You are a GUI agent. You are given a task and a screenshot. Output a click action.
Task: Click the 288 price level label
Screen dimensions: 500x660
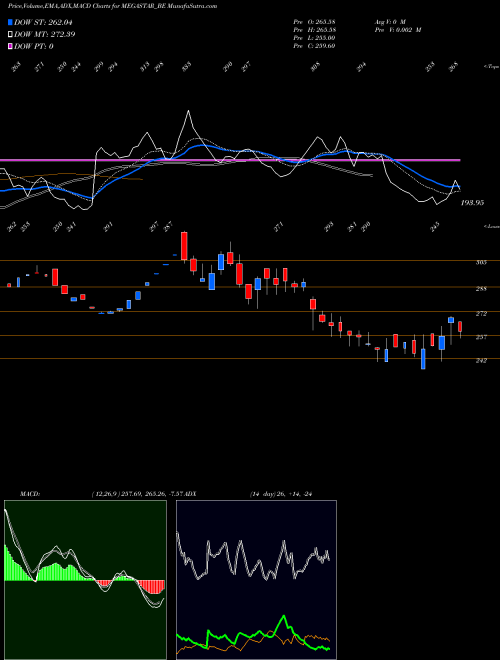point(481,289)
